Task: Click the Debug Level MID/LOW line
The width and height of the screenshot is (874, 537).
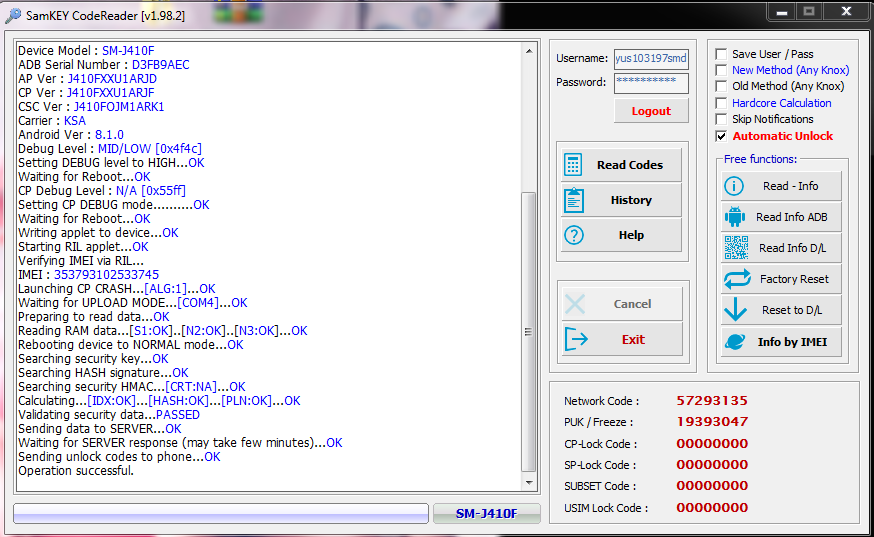Action: tap(110, 149)
